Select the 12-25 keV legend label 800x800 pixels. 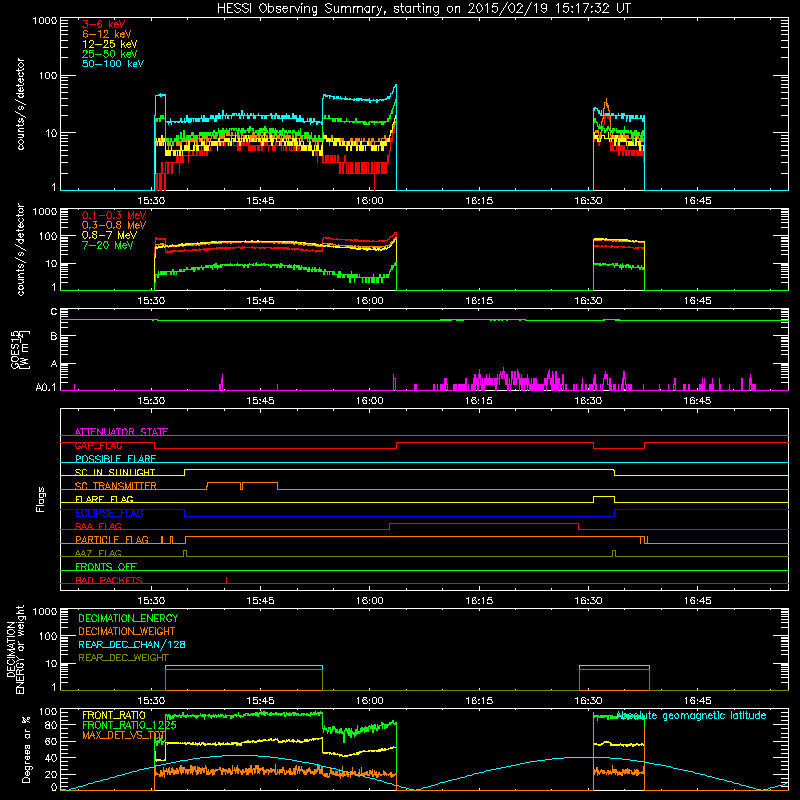coord(110,44)
